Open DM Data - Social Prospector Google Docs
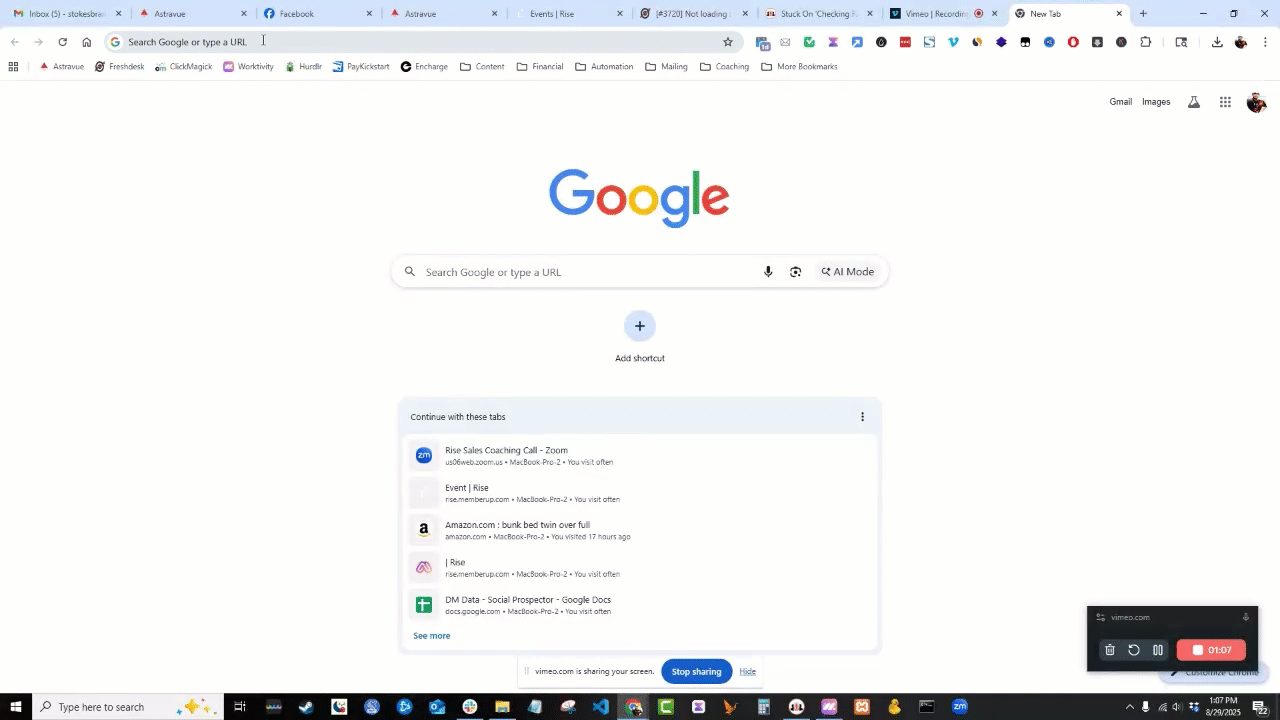Viewport: 1280px width, 720px height. pyautogui.click(x=640, y=605)
